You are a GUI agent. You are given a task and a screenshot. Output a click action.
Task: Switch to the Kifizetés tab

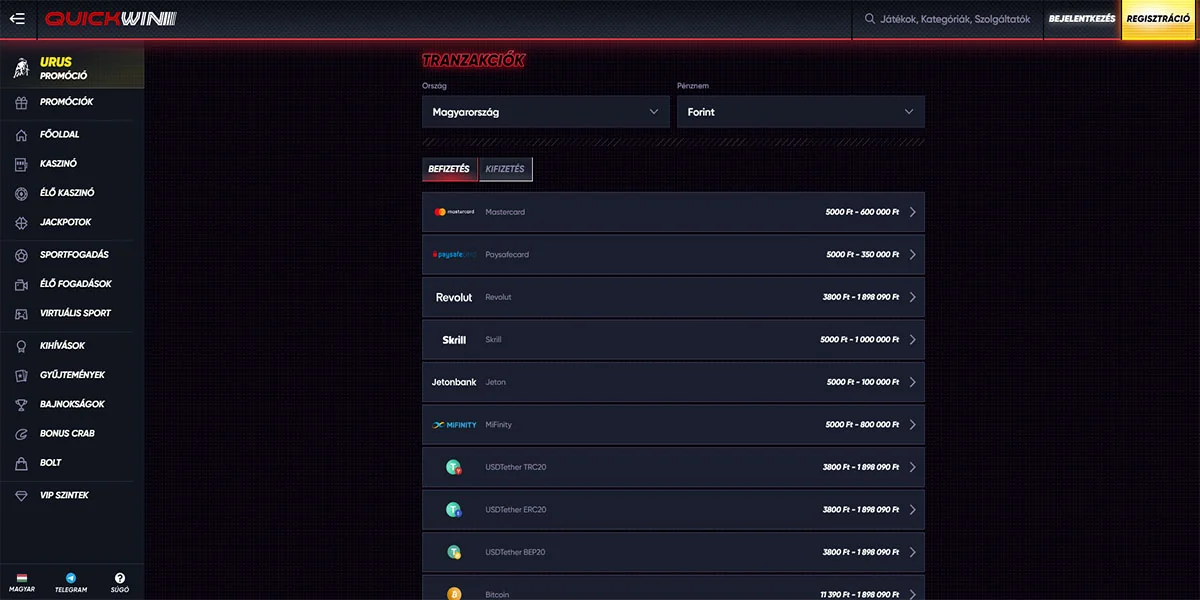(x=505, y=169)
